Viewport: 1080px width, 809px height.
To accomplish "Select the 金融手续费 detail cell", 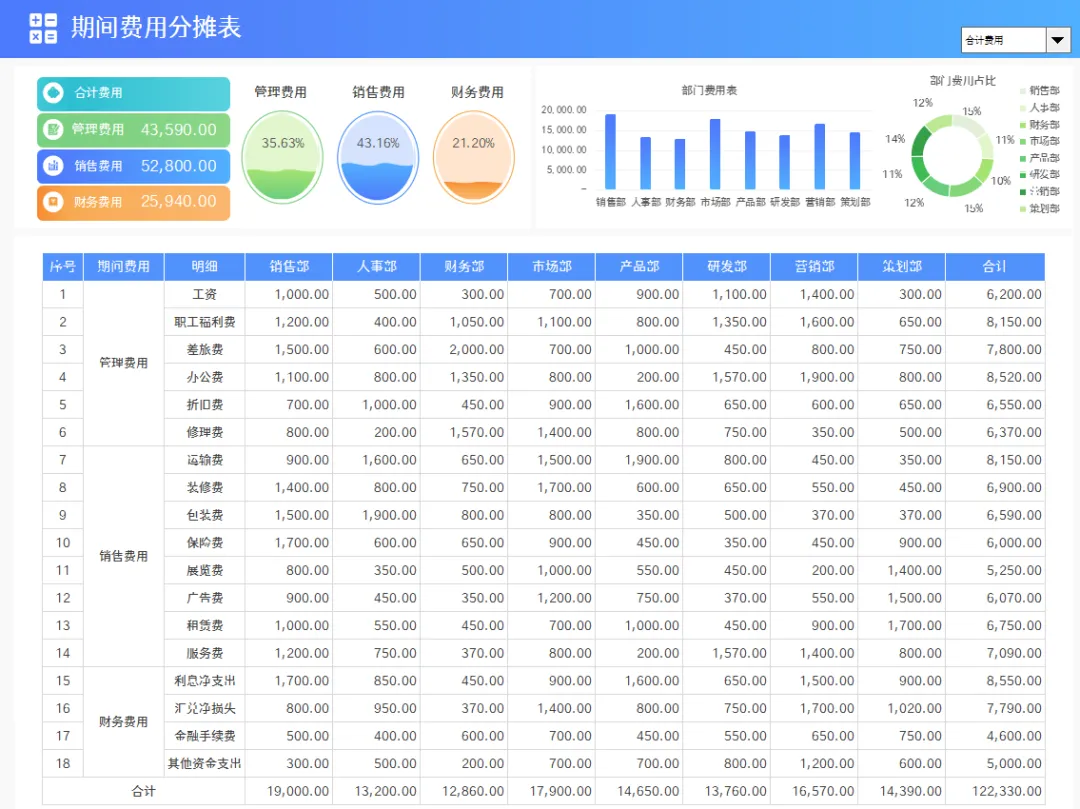I will tap(205, 735).
